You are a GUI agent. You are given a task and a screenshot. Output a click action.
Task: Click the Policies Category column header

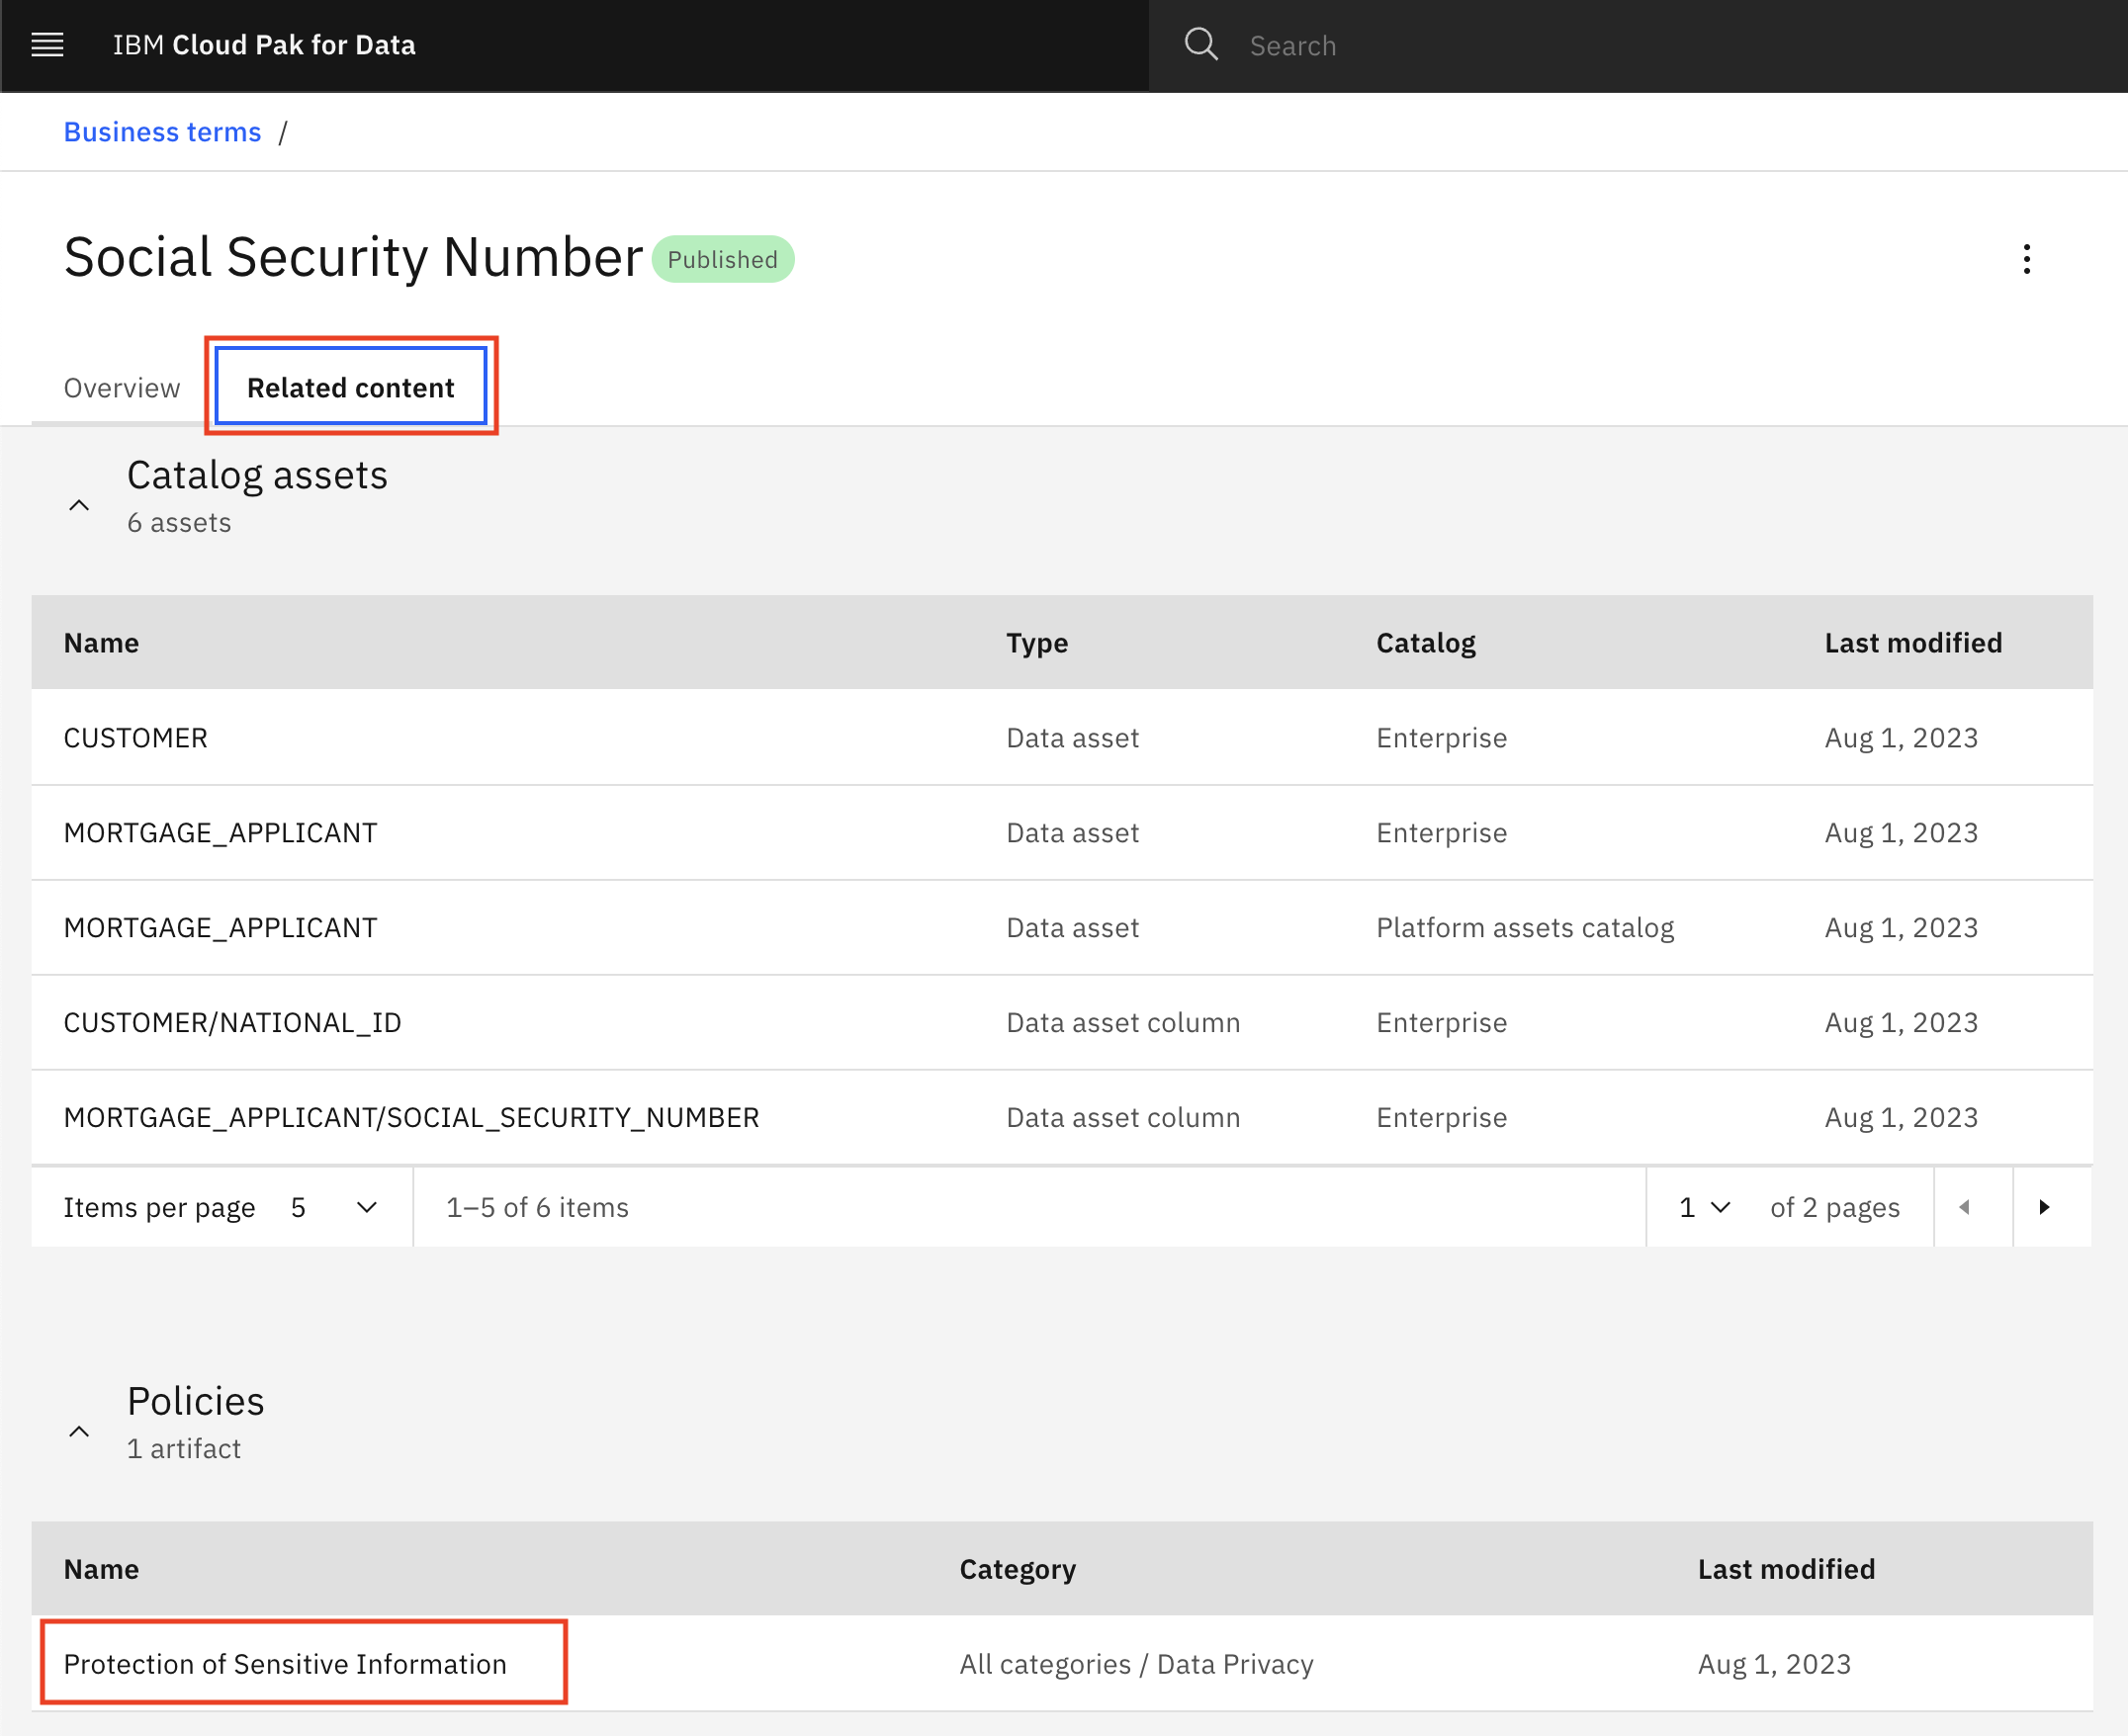pos(1017,1569)
